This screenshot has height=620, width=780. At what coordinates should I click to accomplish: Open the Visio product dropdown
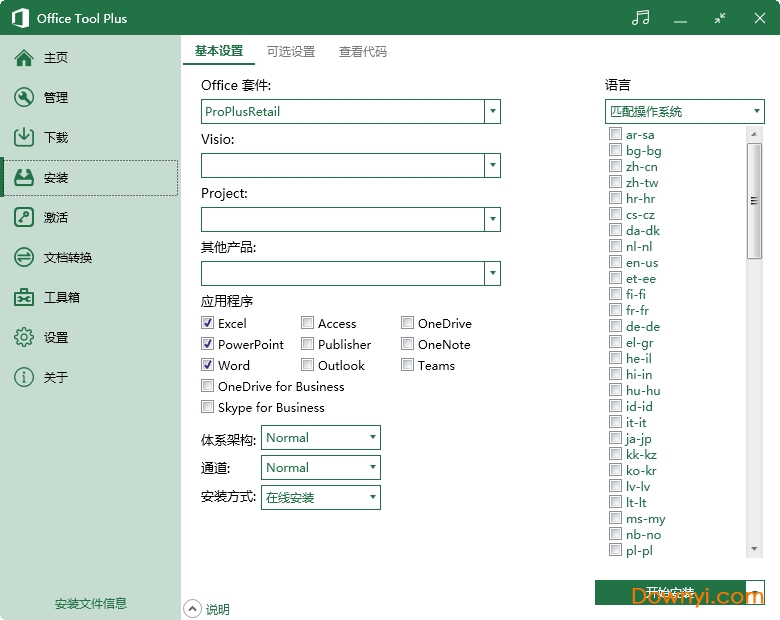click(492, 165)
